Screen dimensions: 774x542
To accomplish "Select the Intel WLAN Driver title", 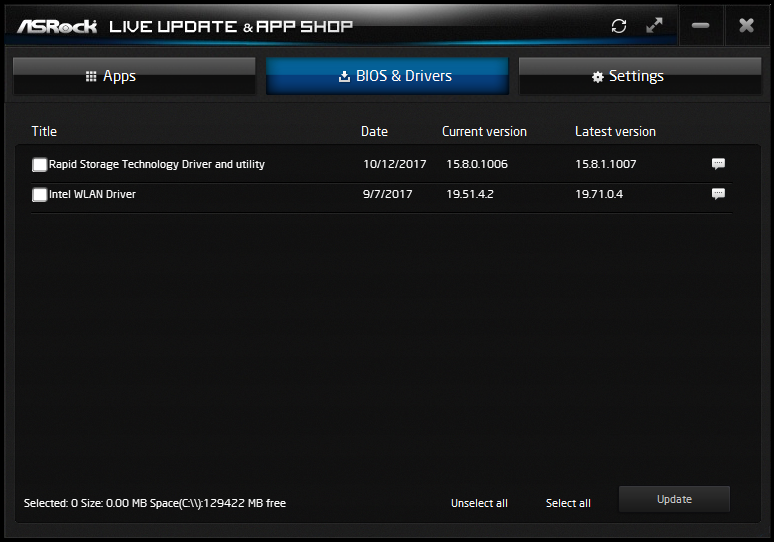I will (92, 194).
